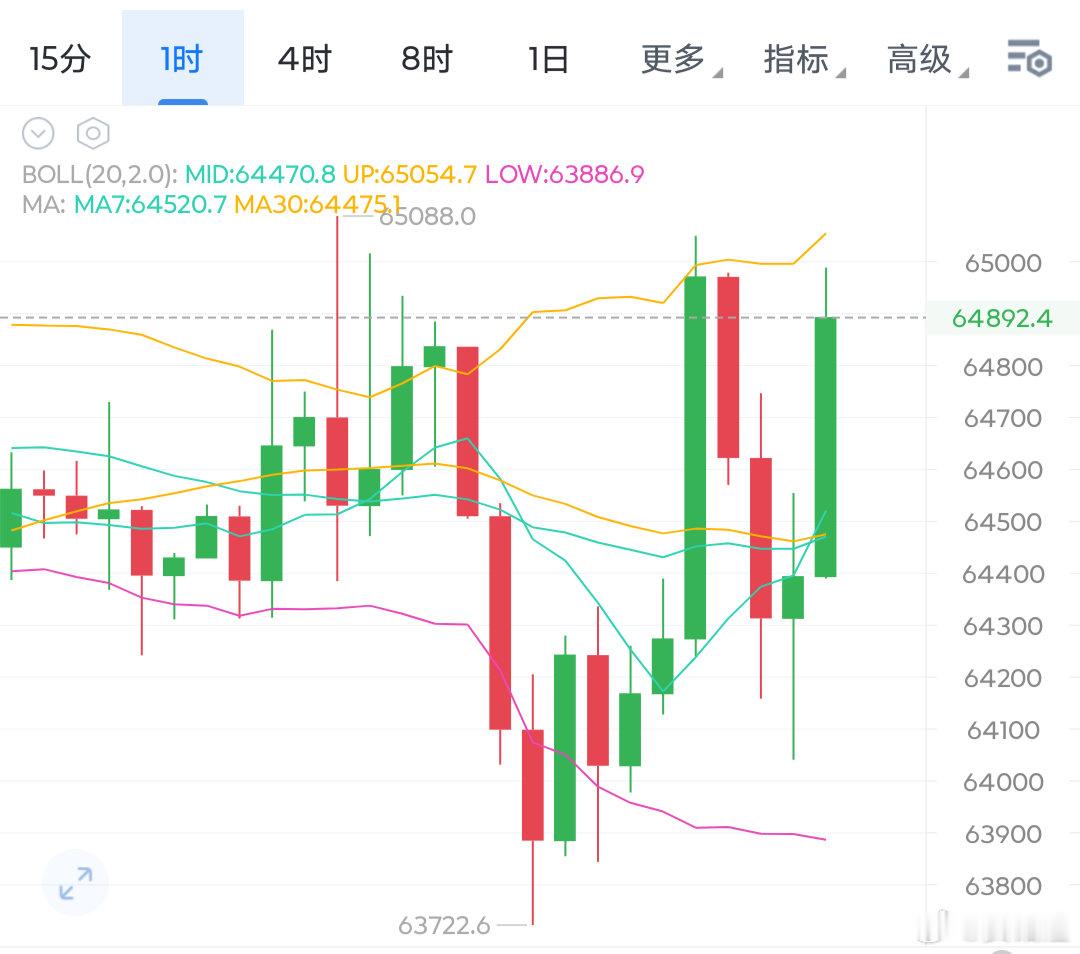Click the LOW:63886.9 value
This screenshot has height=954, width=1080.
pyautogui.click(x=565, y=174)
